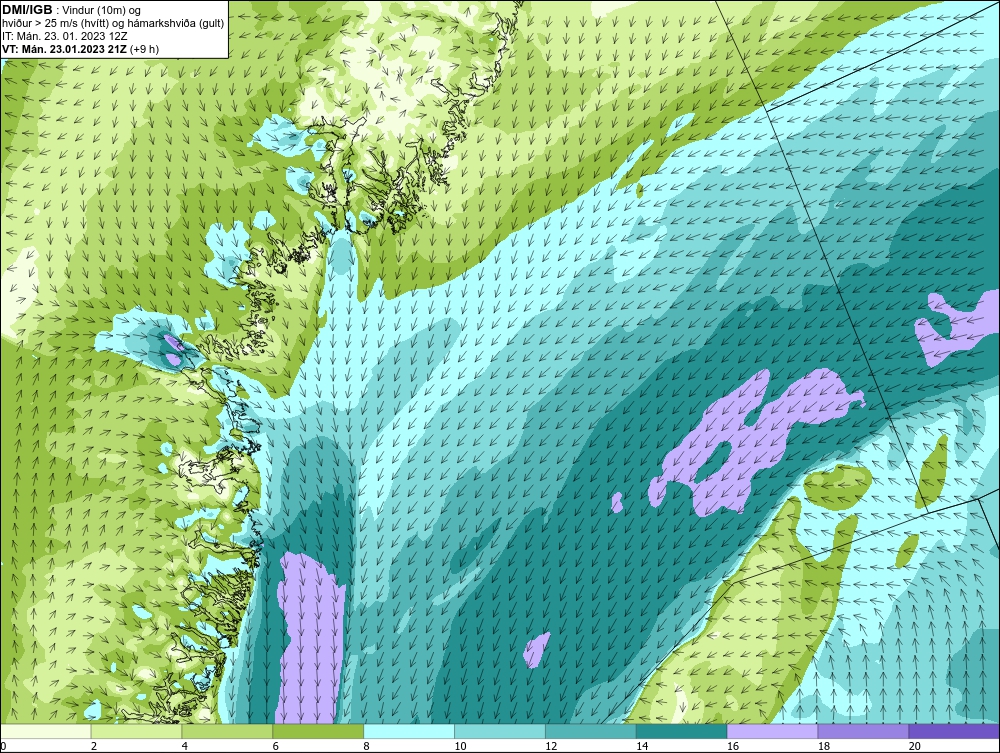
Task: Click the legend value label 4
Action: [x=185, y=746]
